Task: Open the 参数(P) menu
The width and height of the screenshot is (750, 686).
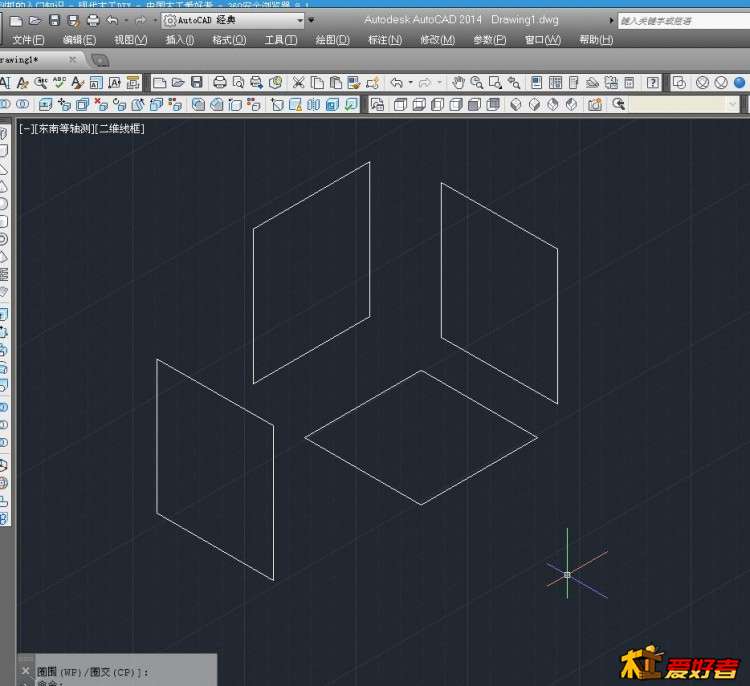Action: (x=489, y=40)
